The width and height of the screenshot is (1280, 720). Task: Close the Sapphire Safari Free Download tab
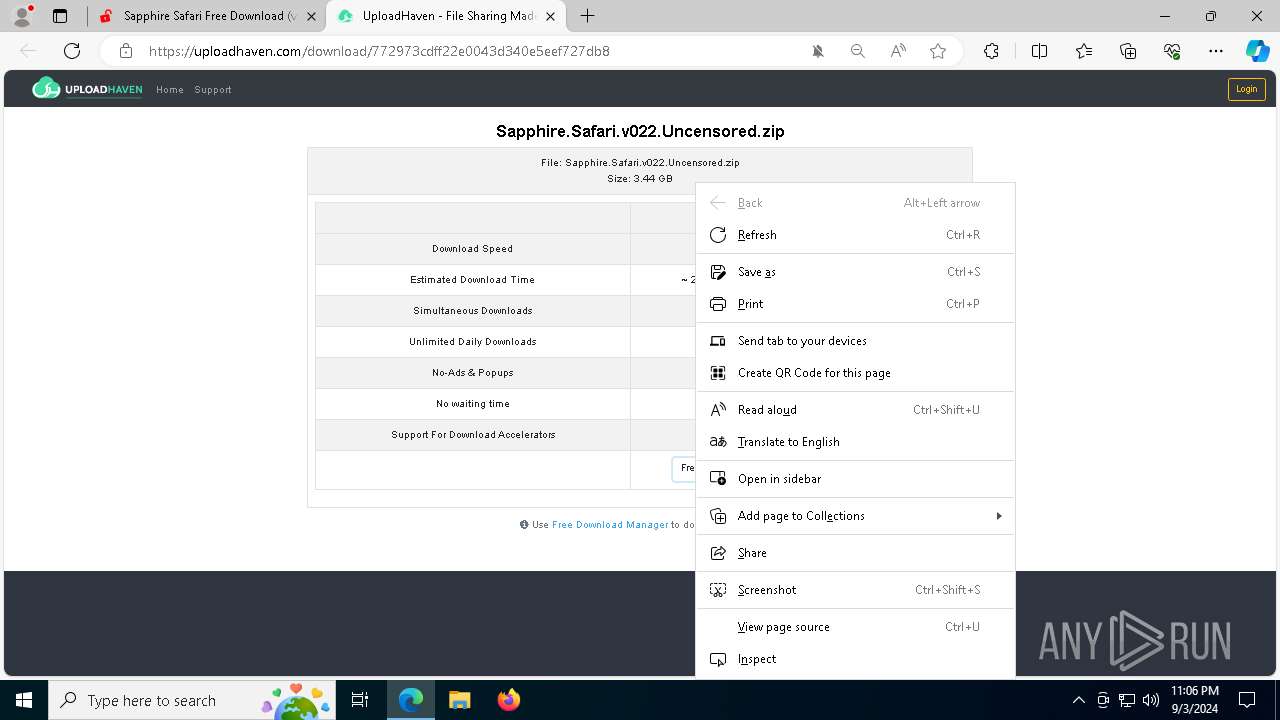click(312, 16)
